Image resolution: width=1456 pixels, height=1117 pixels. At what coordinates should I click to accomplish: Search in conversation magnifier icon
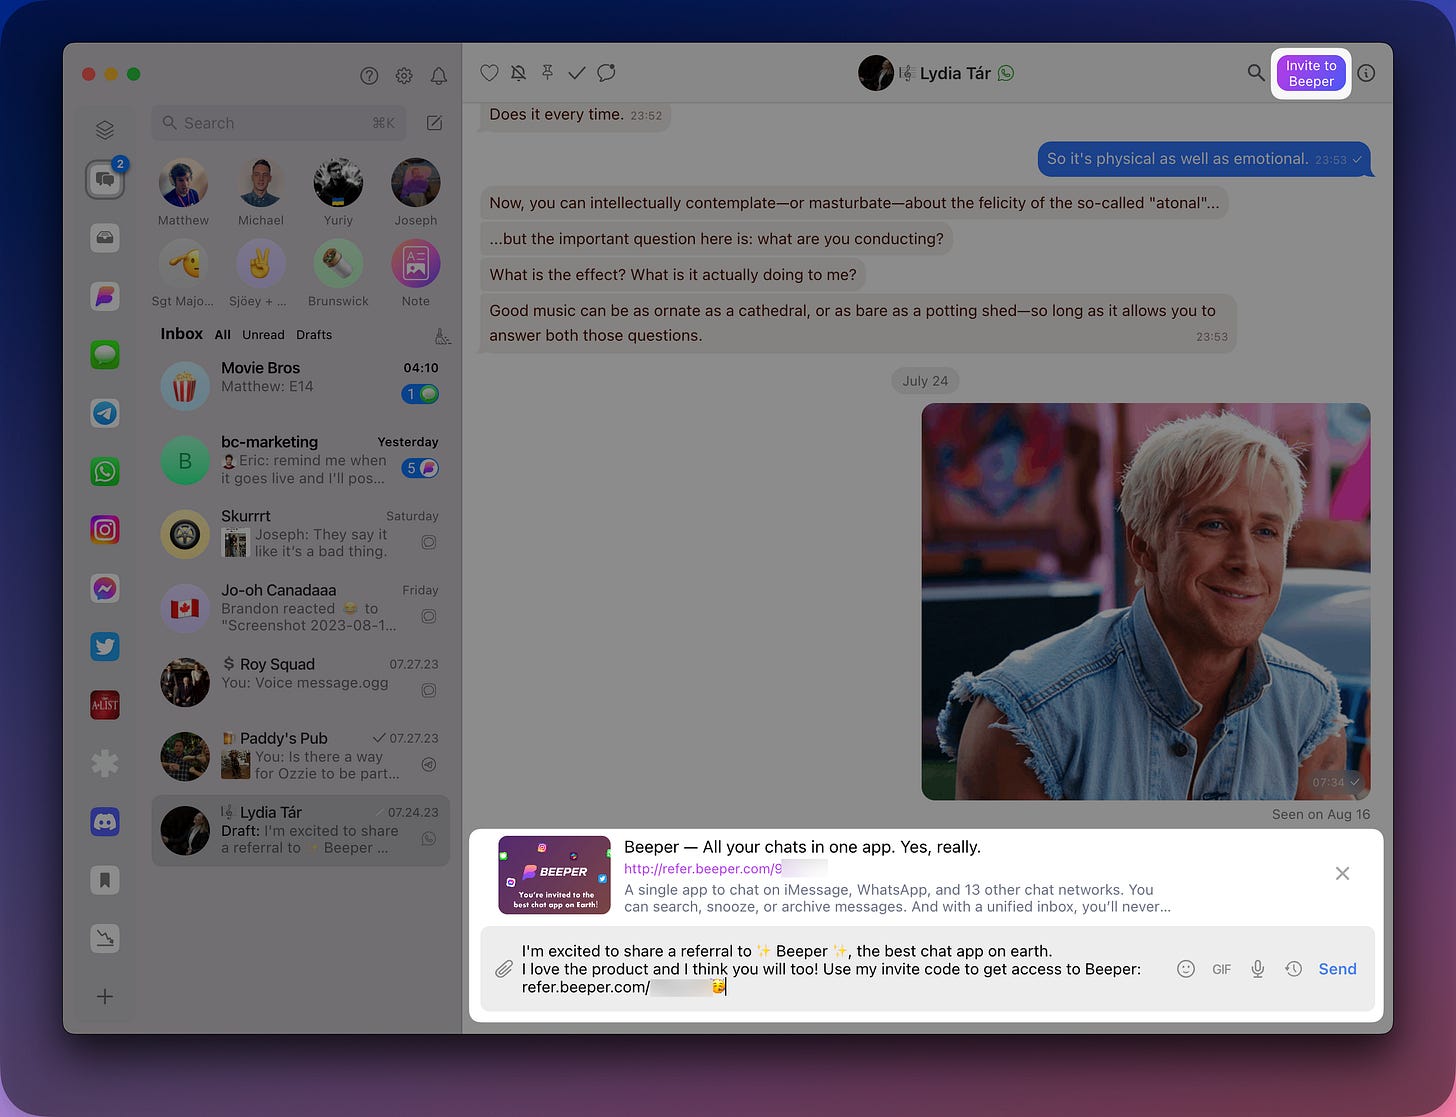[x=1256, y=73]
